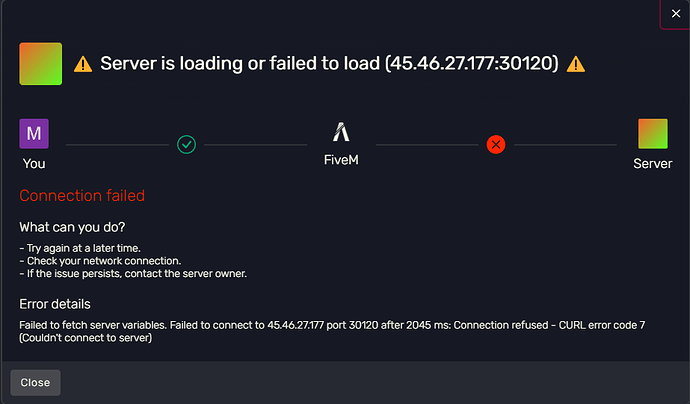Viewport: 690px width, 404px height.
Task: Click the FiveM label text
Action: tap(341, 160)
